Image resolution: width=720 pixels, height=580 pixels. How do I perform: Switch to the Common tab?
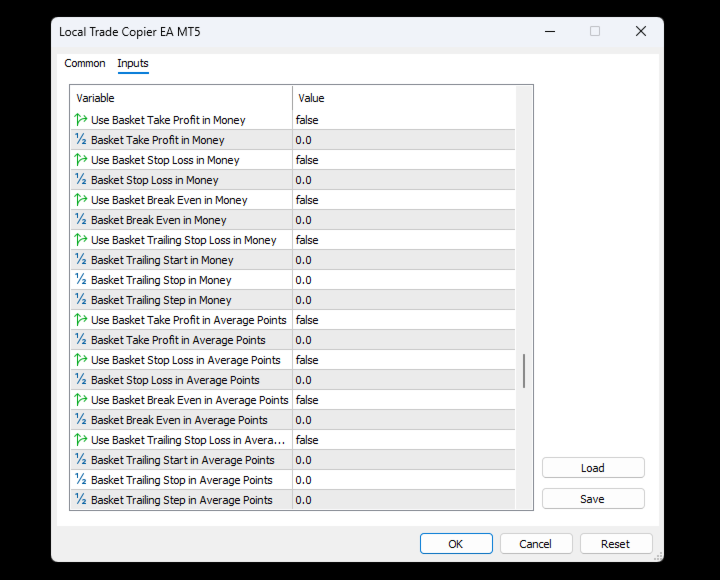(84, 63)
